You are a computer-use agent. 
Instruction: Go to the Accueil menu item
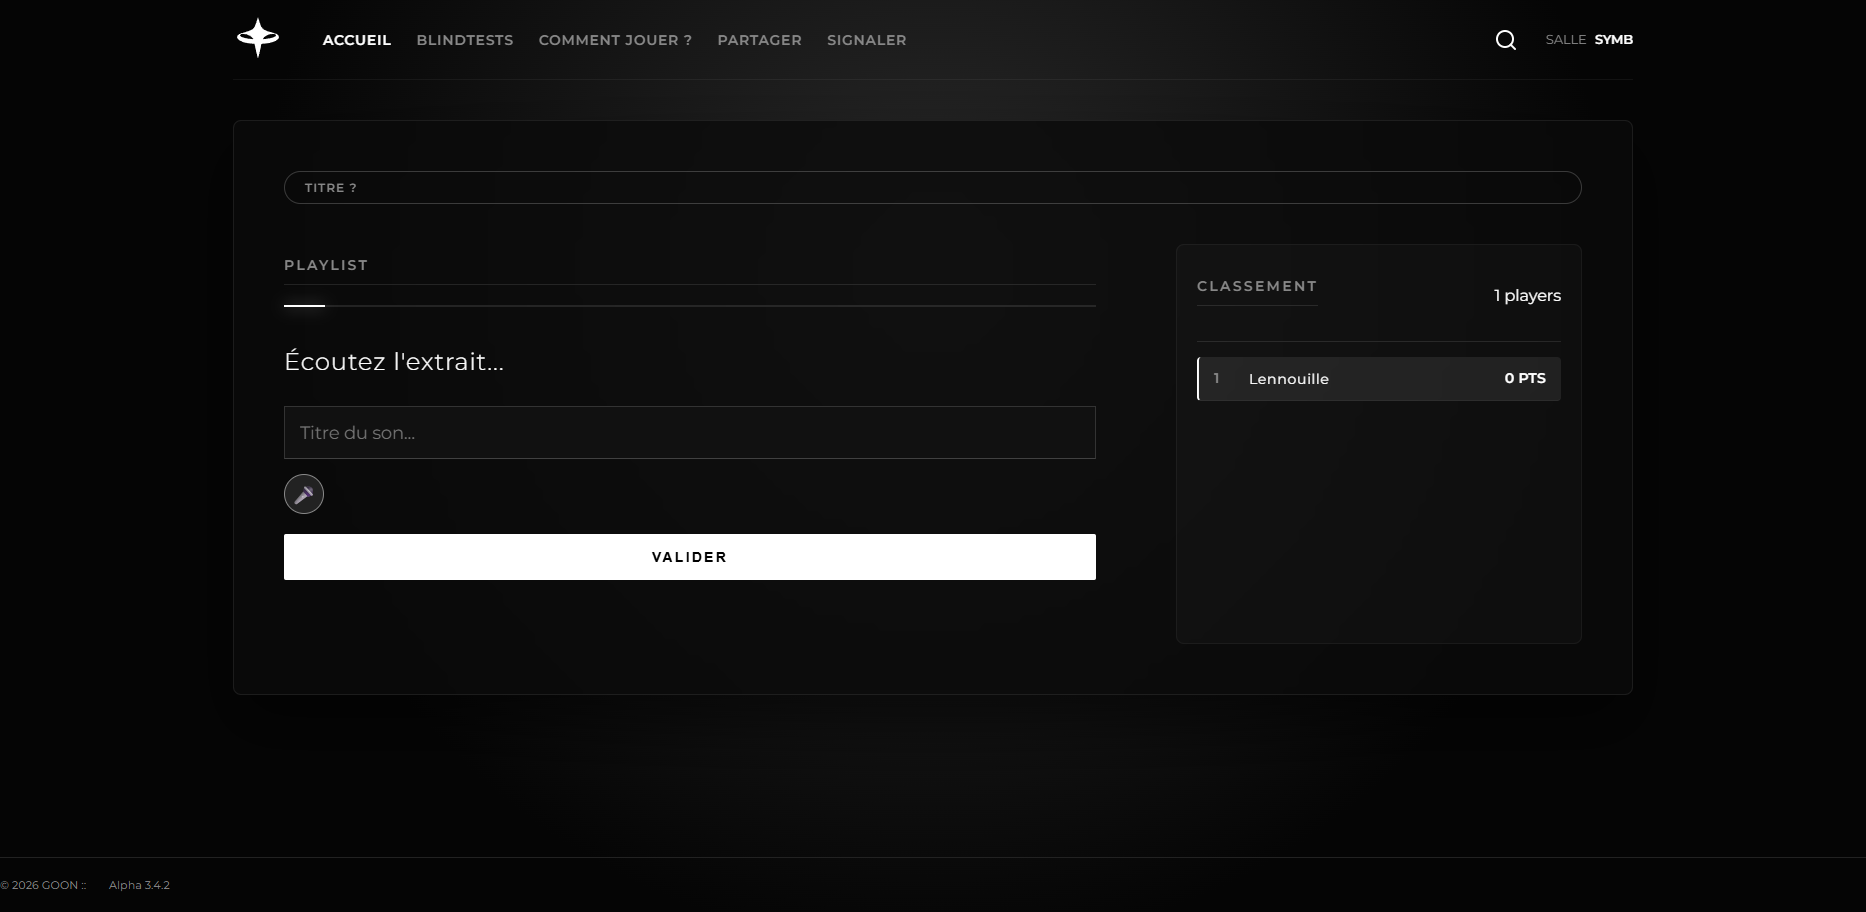pyautogui.click(x=357, y=40)
